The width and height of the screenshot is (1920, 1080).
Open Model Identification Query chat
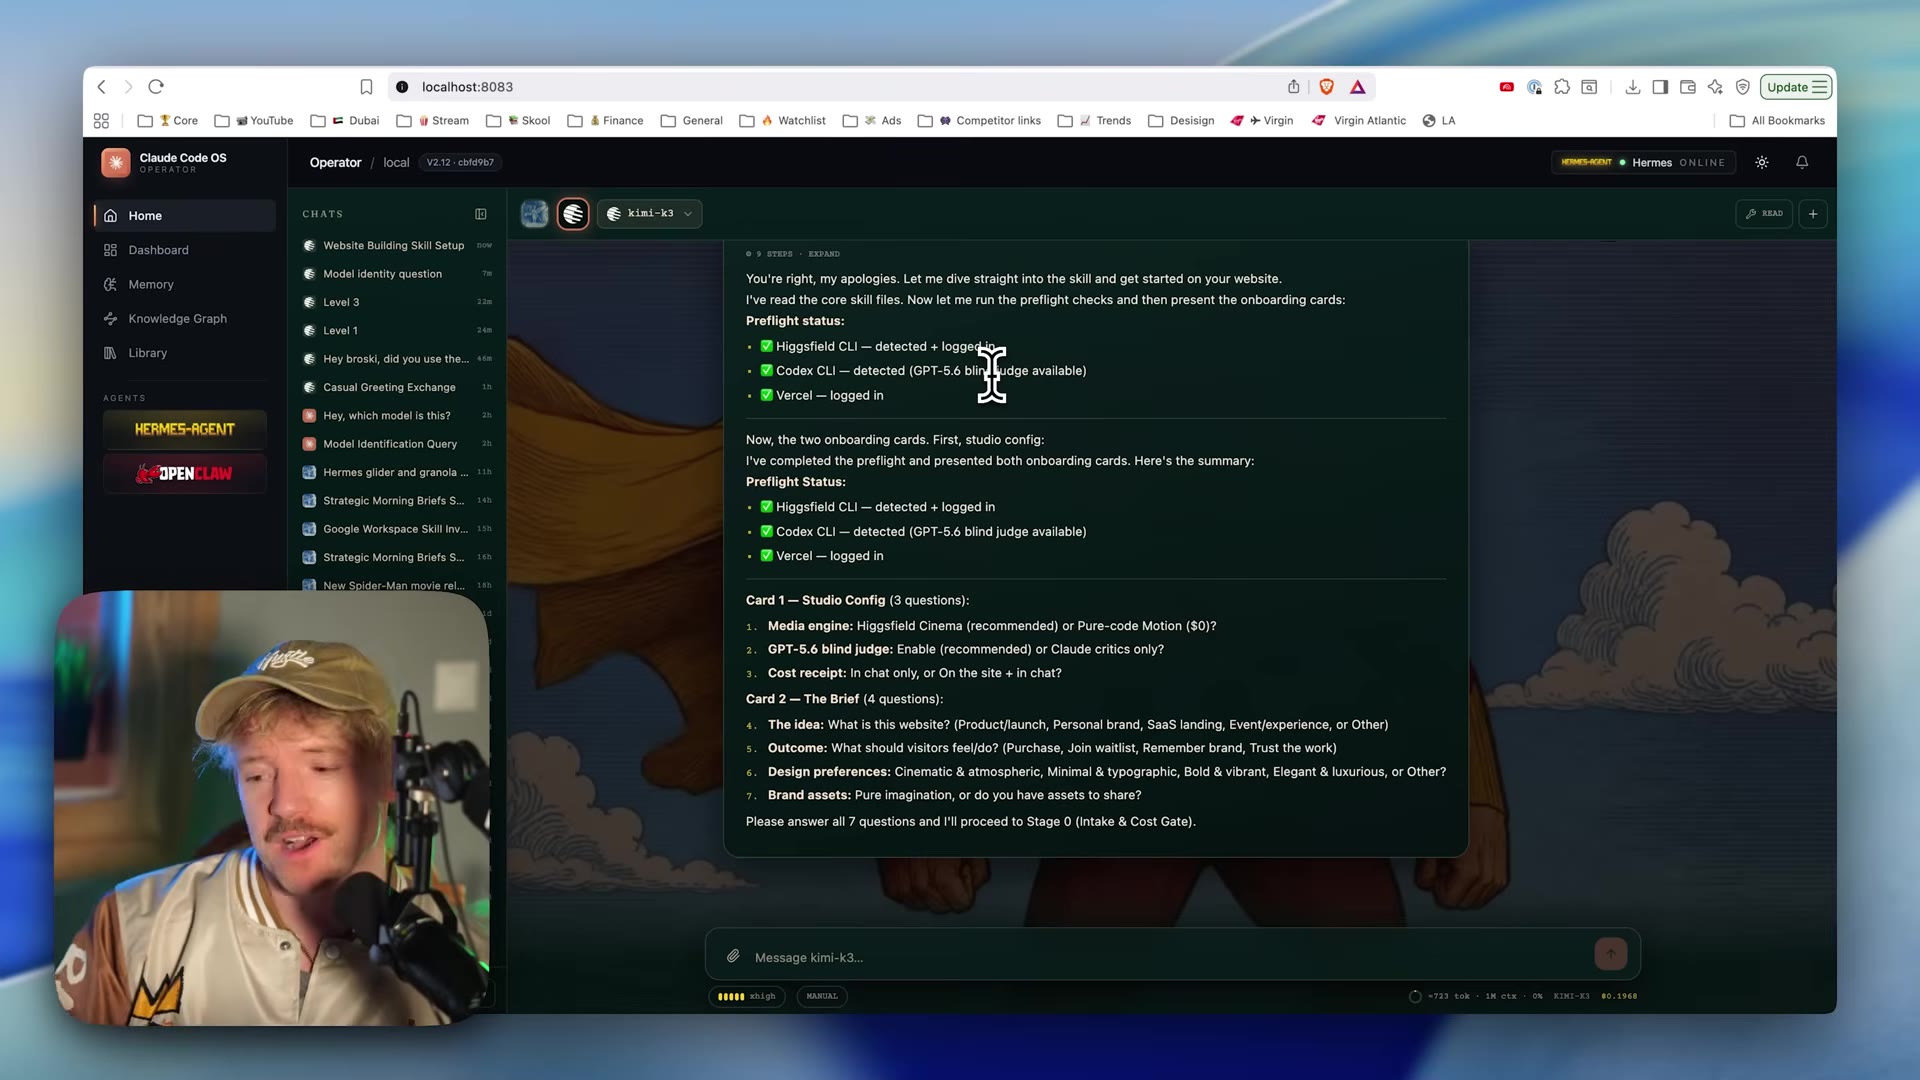coord(397,444)
